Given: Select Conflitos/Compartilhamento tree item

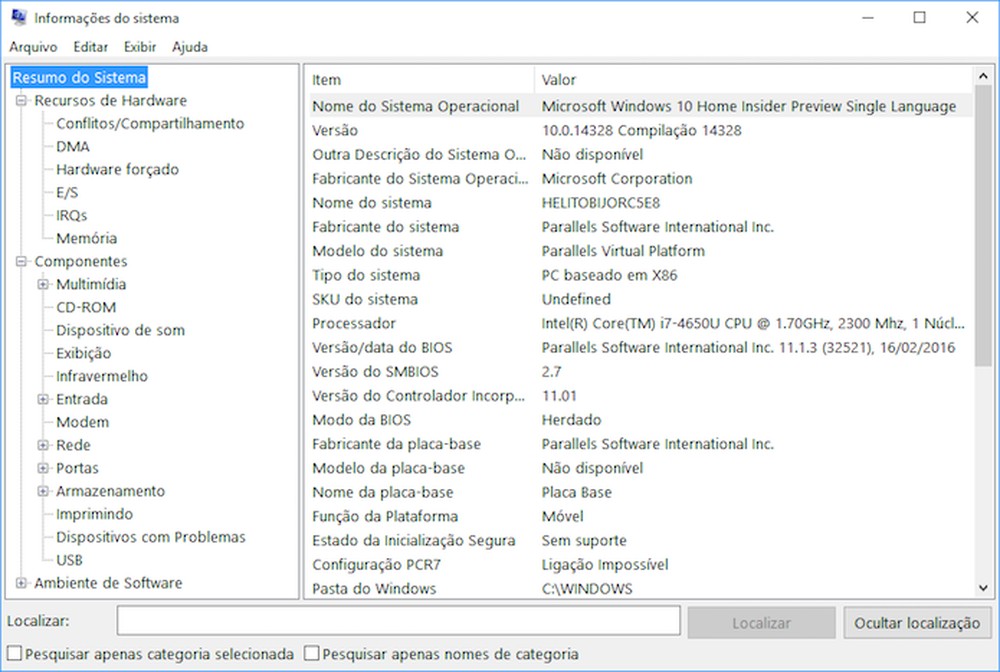Looking at the screenshot, I should [150, 123].
